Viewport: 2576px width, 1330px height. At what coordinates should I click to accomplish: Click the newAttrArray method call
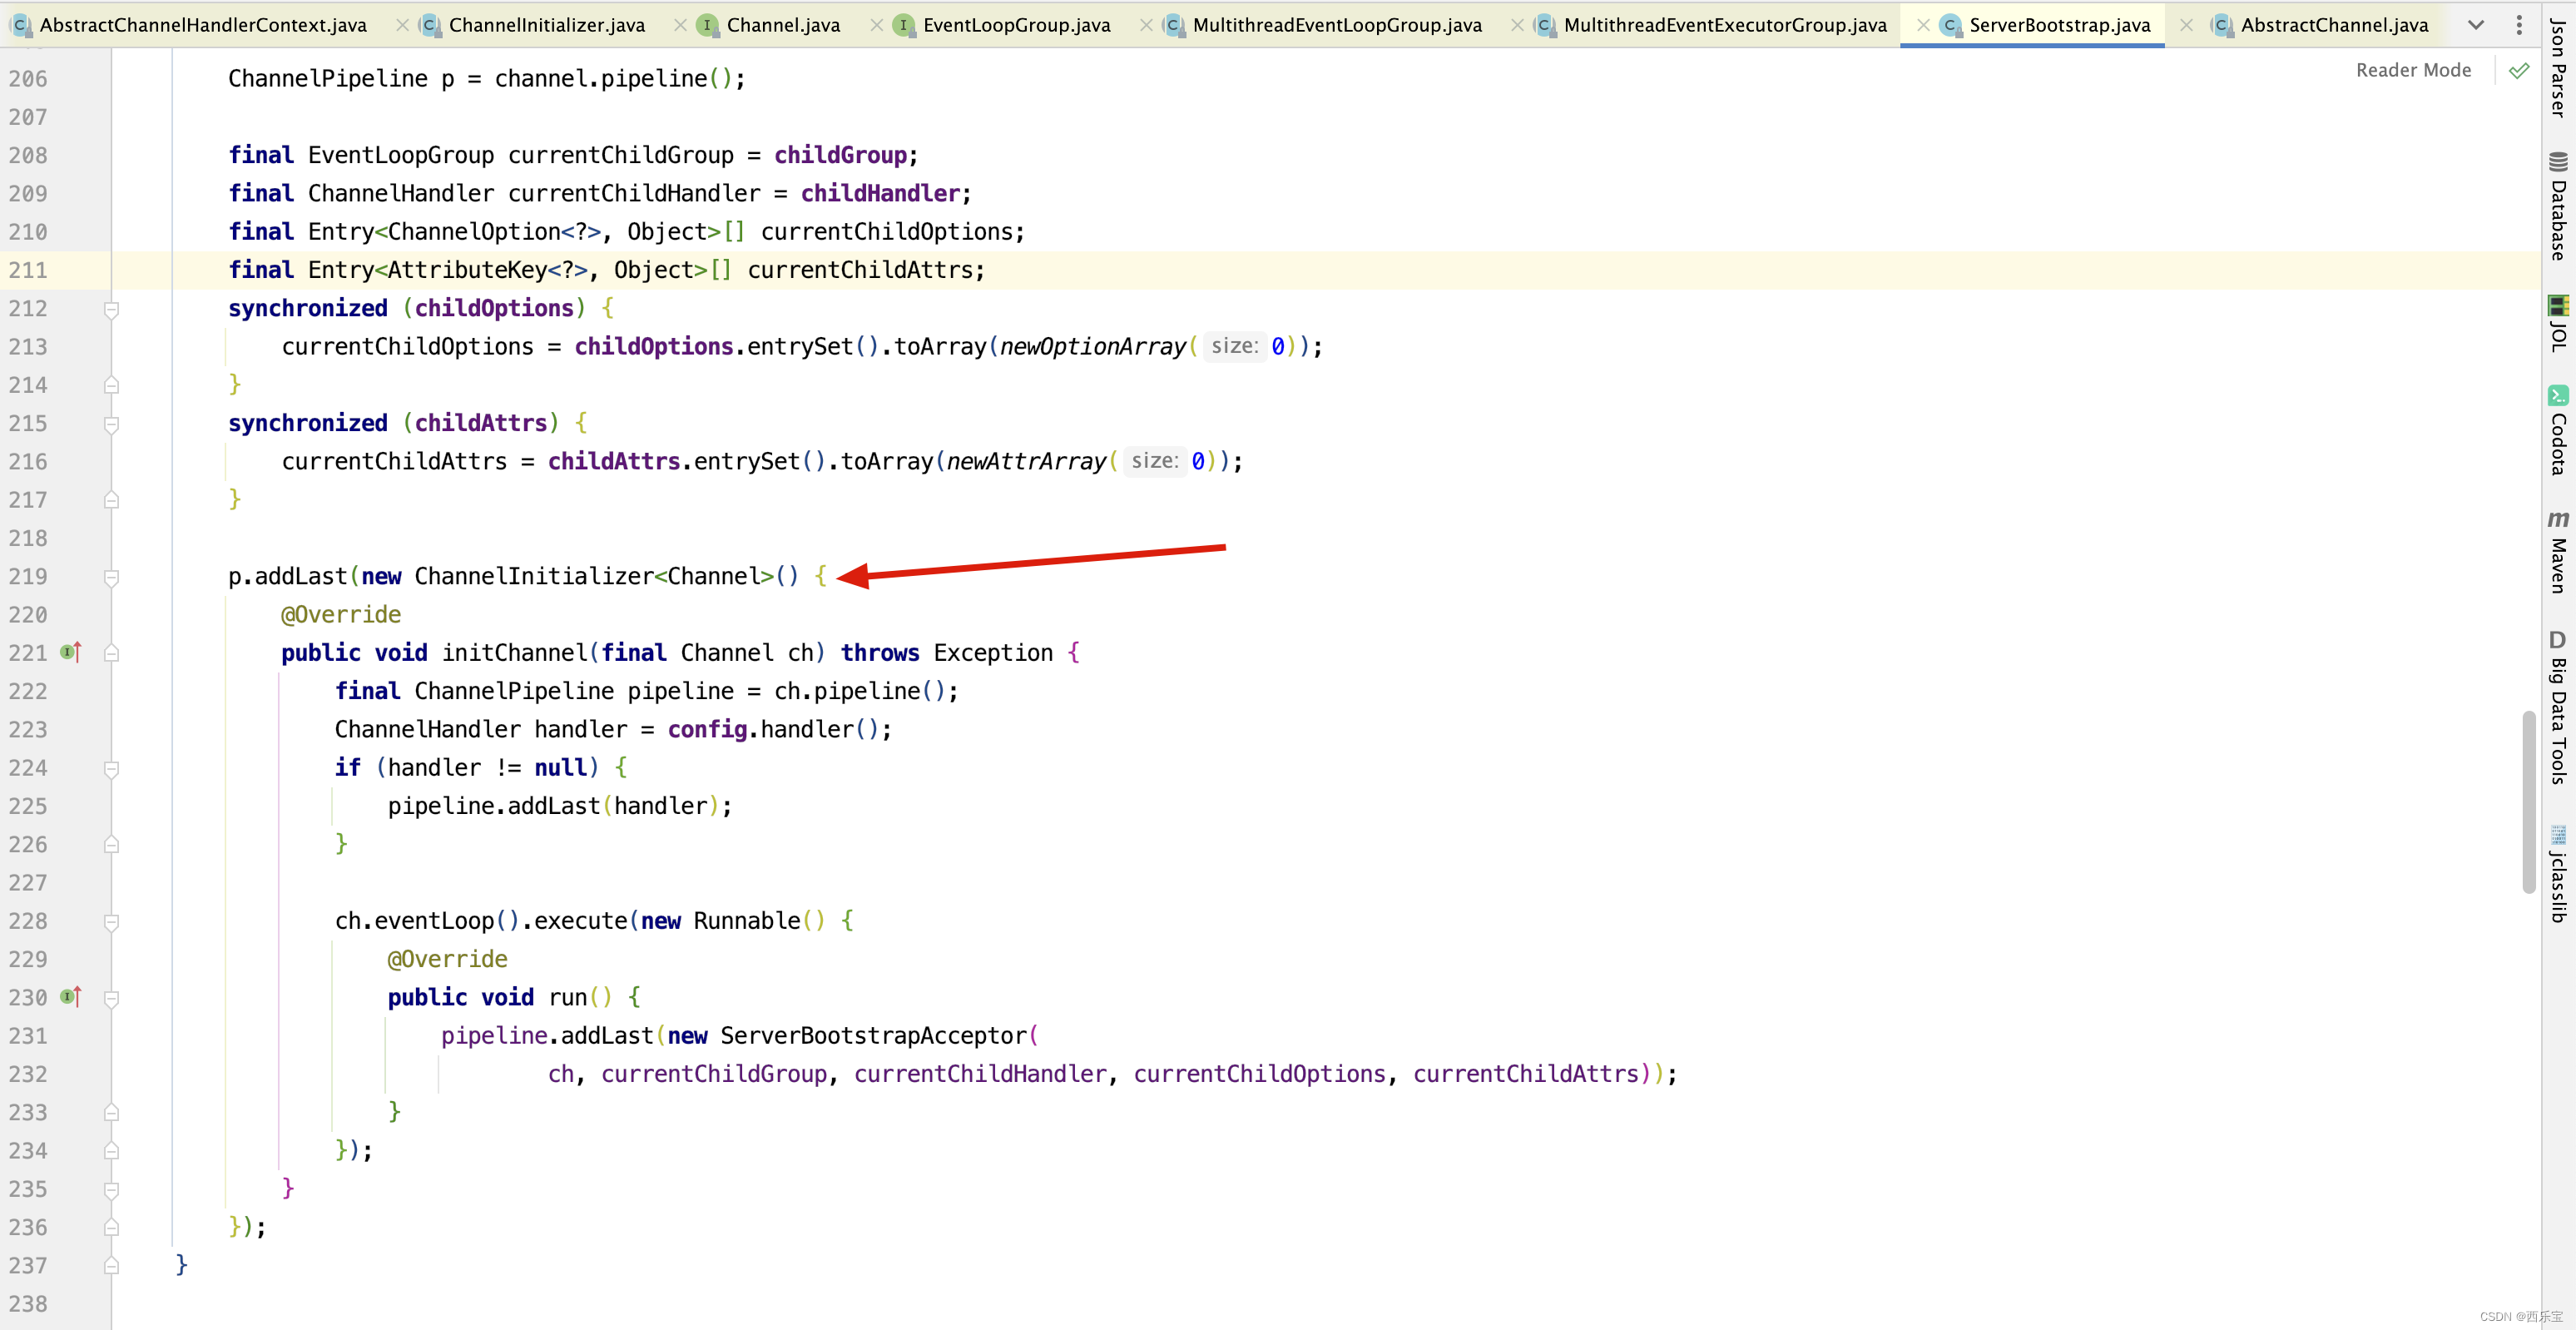pyautogui.click(x=1026, y=462)
